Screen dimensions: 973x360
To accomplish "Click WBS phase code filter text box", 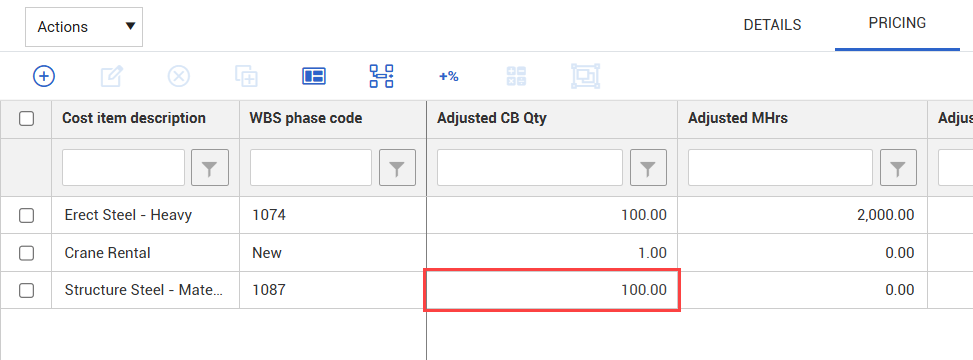I will (311, 168).
